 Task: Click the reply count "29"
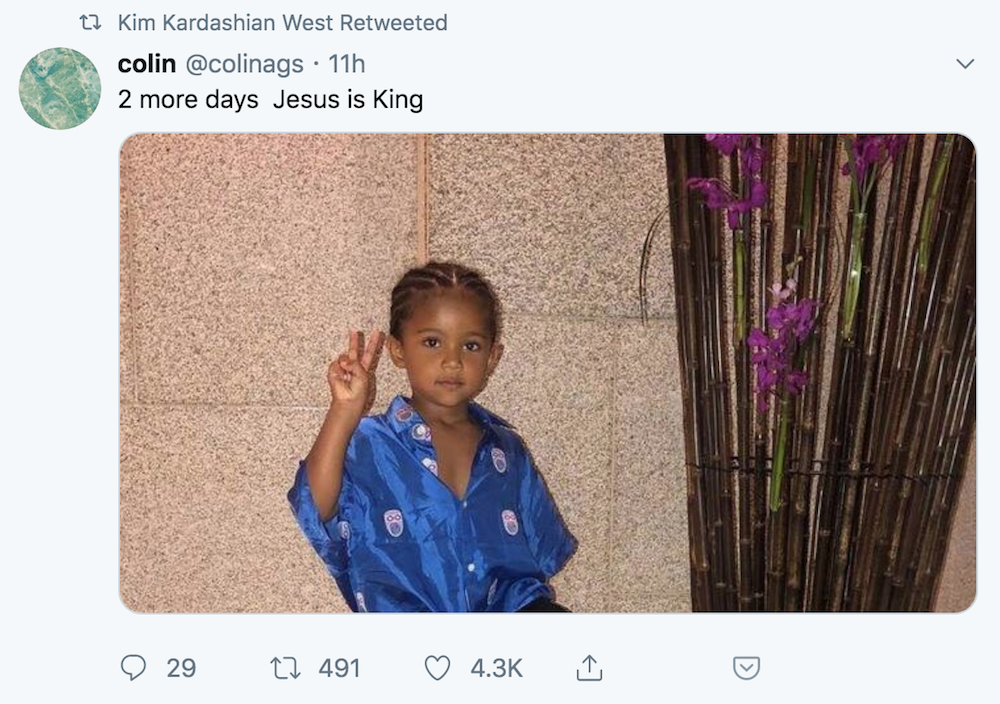181,668
